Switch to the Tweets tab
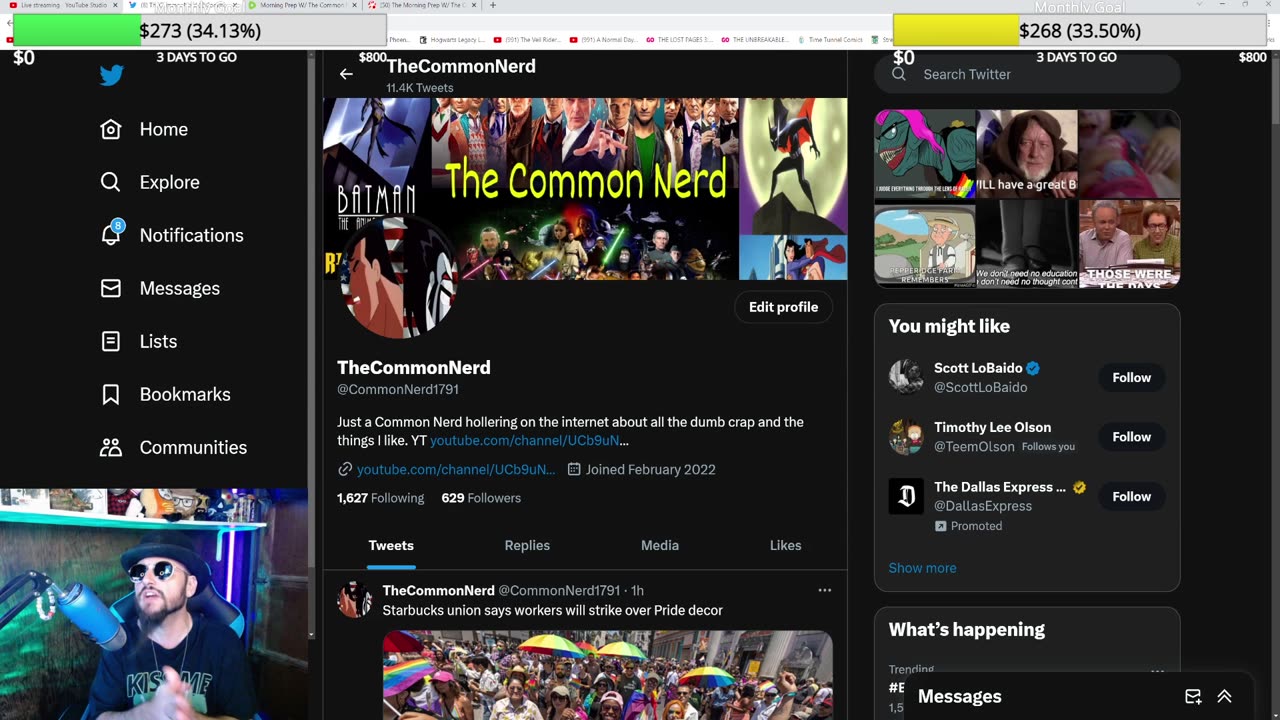 390,545
